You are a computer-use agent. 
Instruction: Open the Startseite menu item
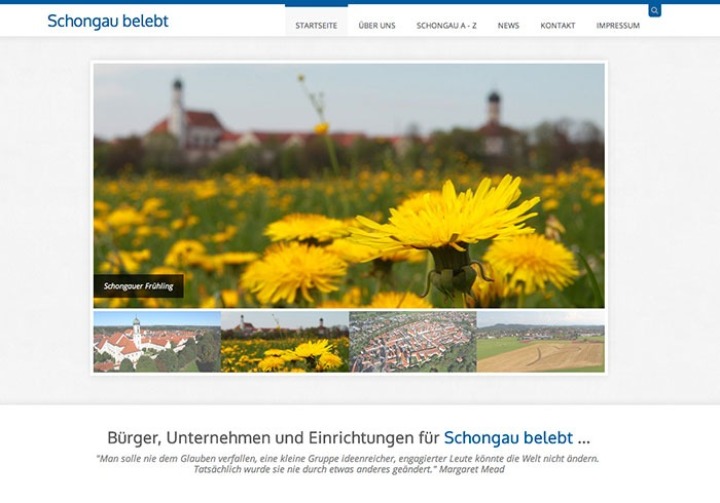316,25
